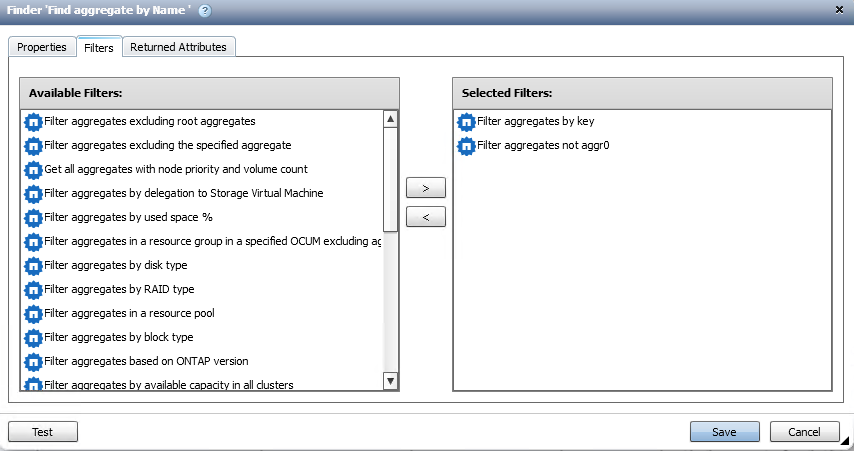
Task: Click icon beside 'Filter aggregates by RAID type'
Action: (33, 290)
